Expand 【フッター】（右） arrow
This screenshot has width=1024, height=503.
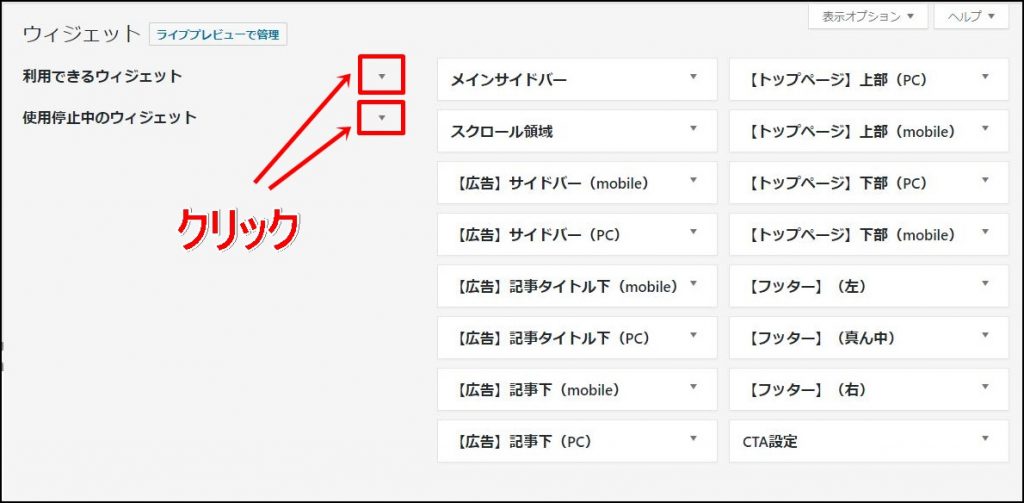(985, 386)
